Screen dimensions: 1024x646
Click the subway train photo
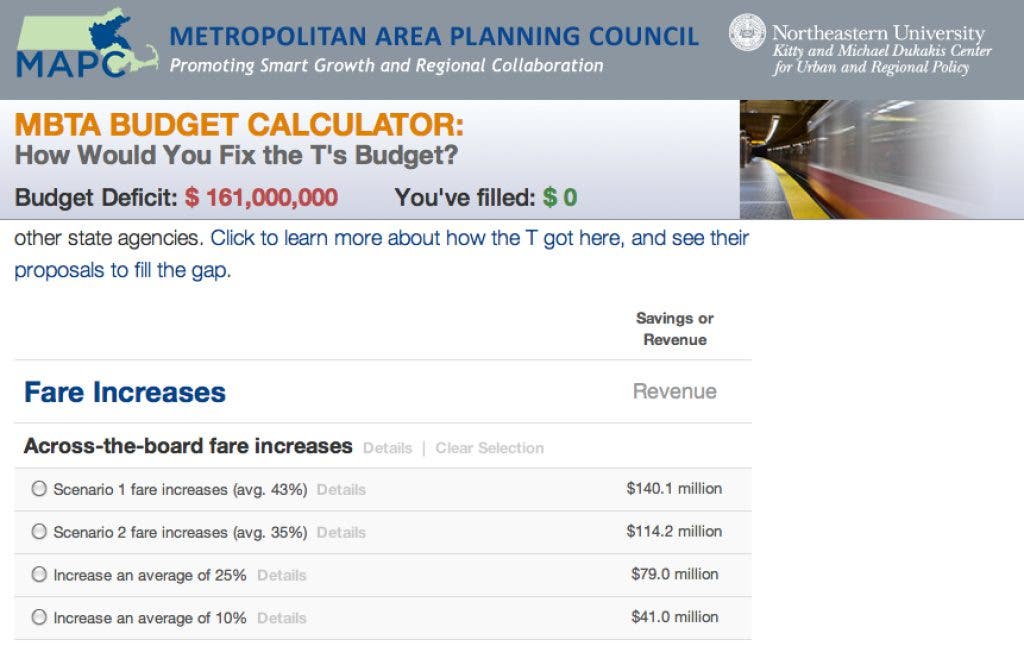point(880,160)
